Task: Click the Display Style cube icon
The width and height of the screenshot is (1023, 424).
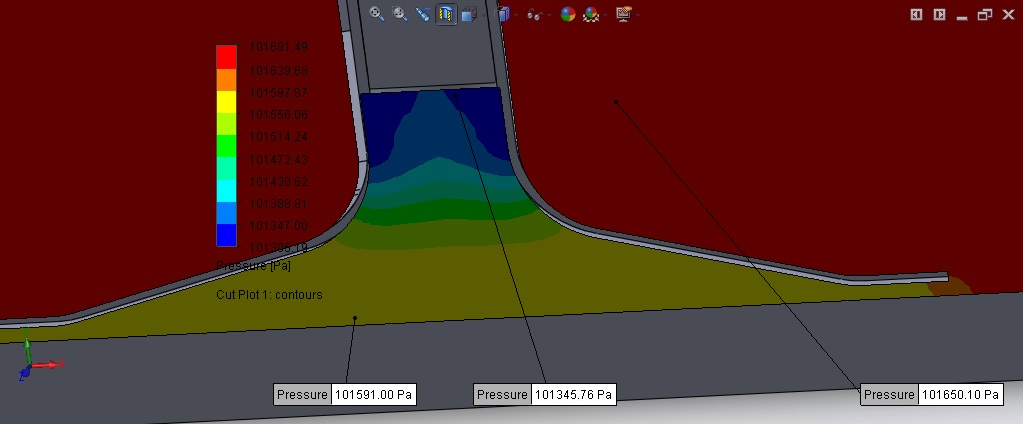Action: click(503, 14)
